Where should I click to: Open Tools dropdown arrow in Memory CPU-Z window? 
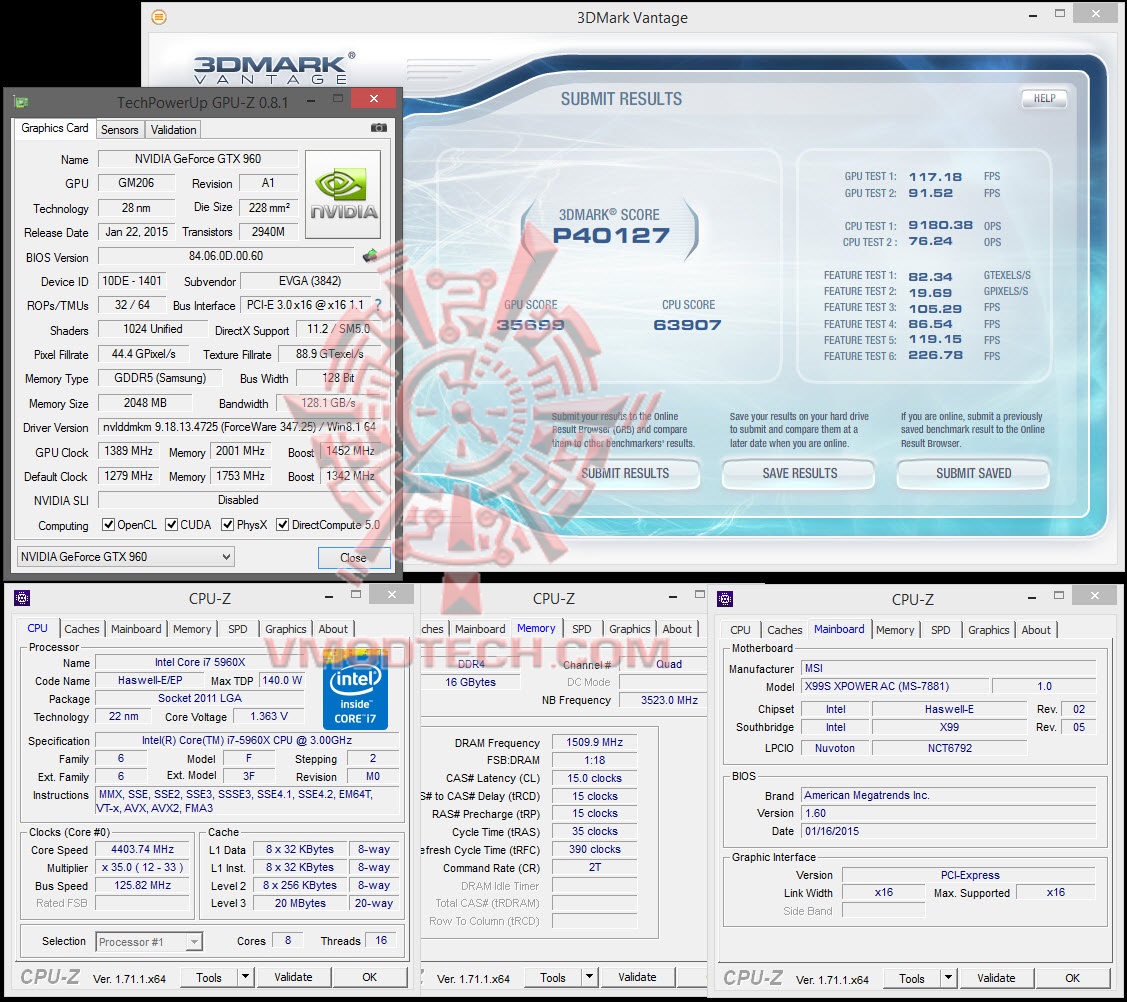coord(589,978)
